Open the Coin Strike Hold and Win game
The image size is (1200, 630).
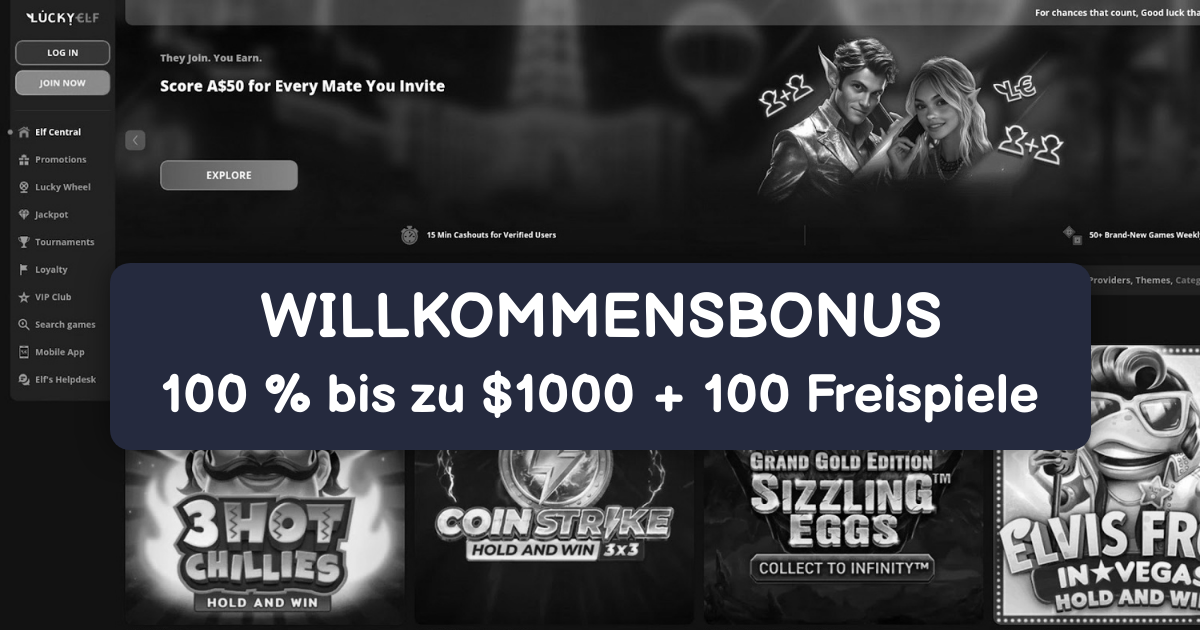pyautogui.click(x=554, y=536)
